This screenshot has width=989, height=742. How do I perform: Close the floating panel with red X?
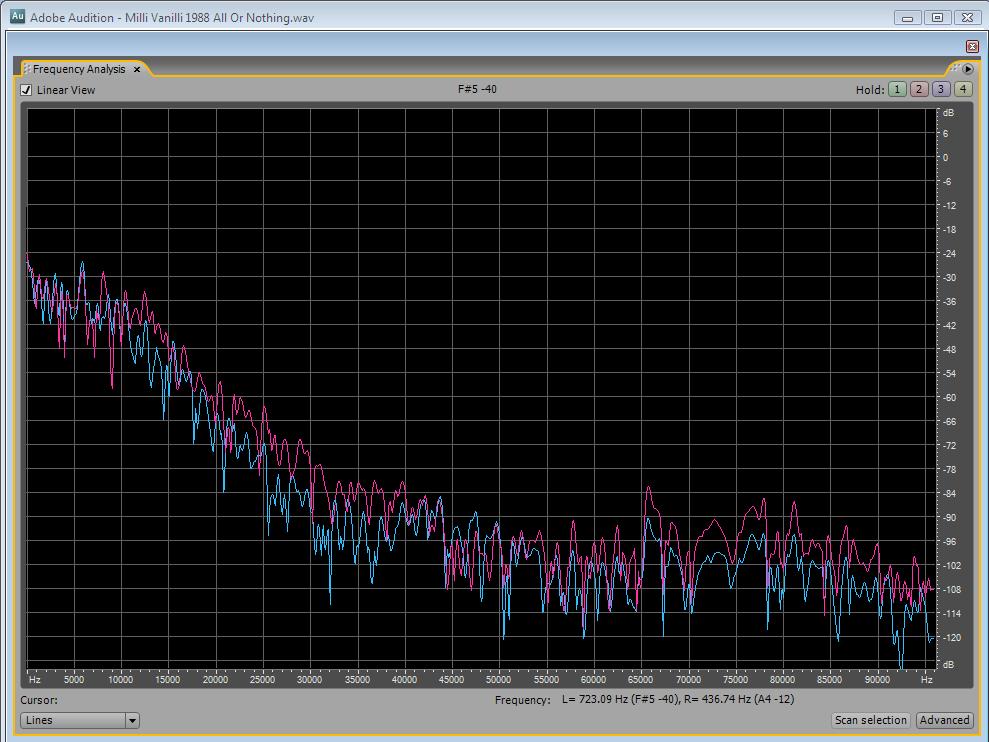[x=972, y=46]
